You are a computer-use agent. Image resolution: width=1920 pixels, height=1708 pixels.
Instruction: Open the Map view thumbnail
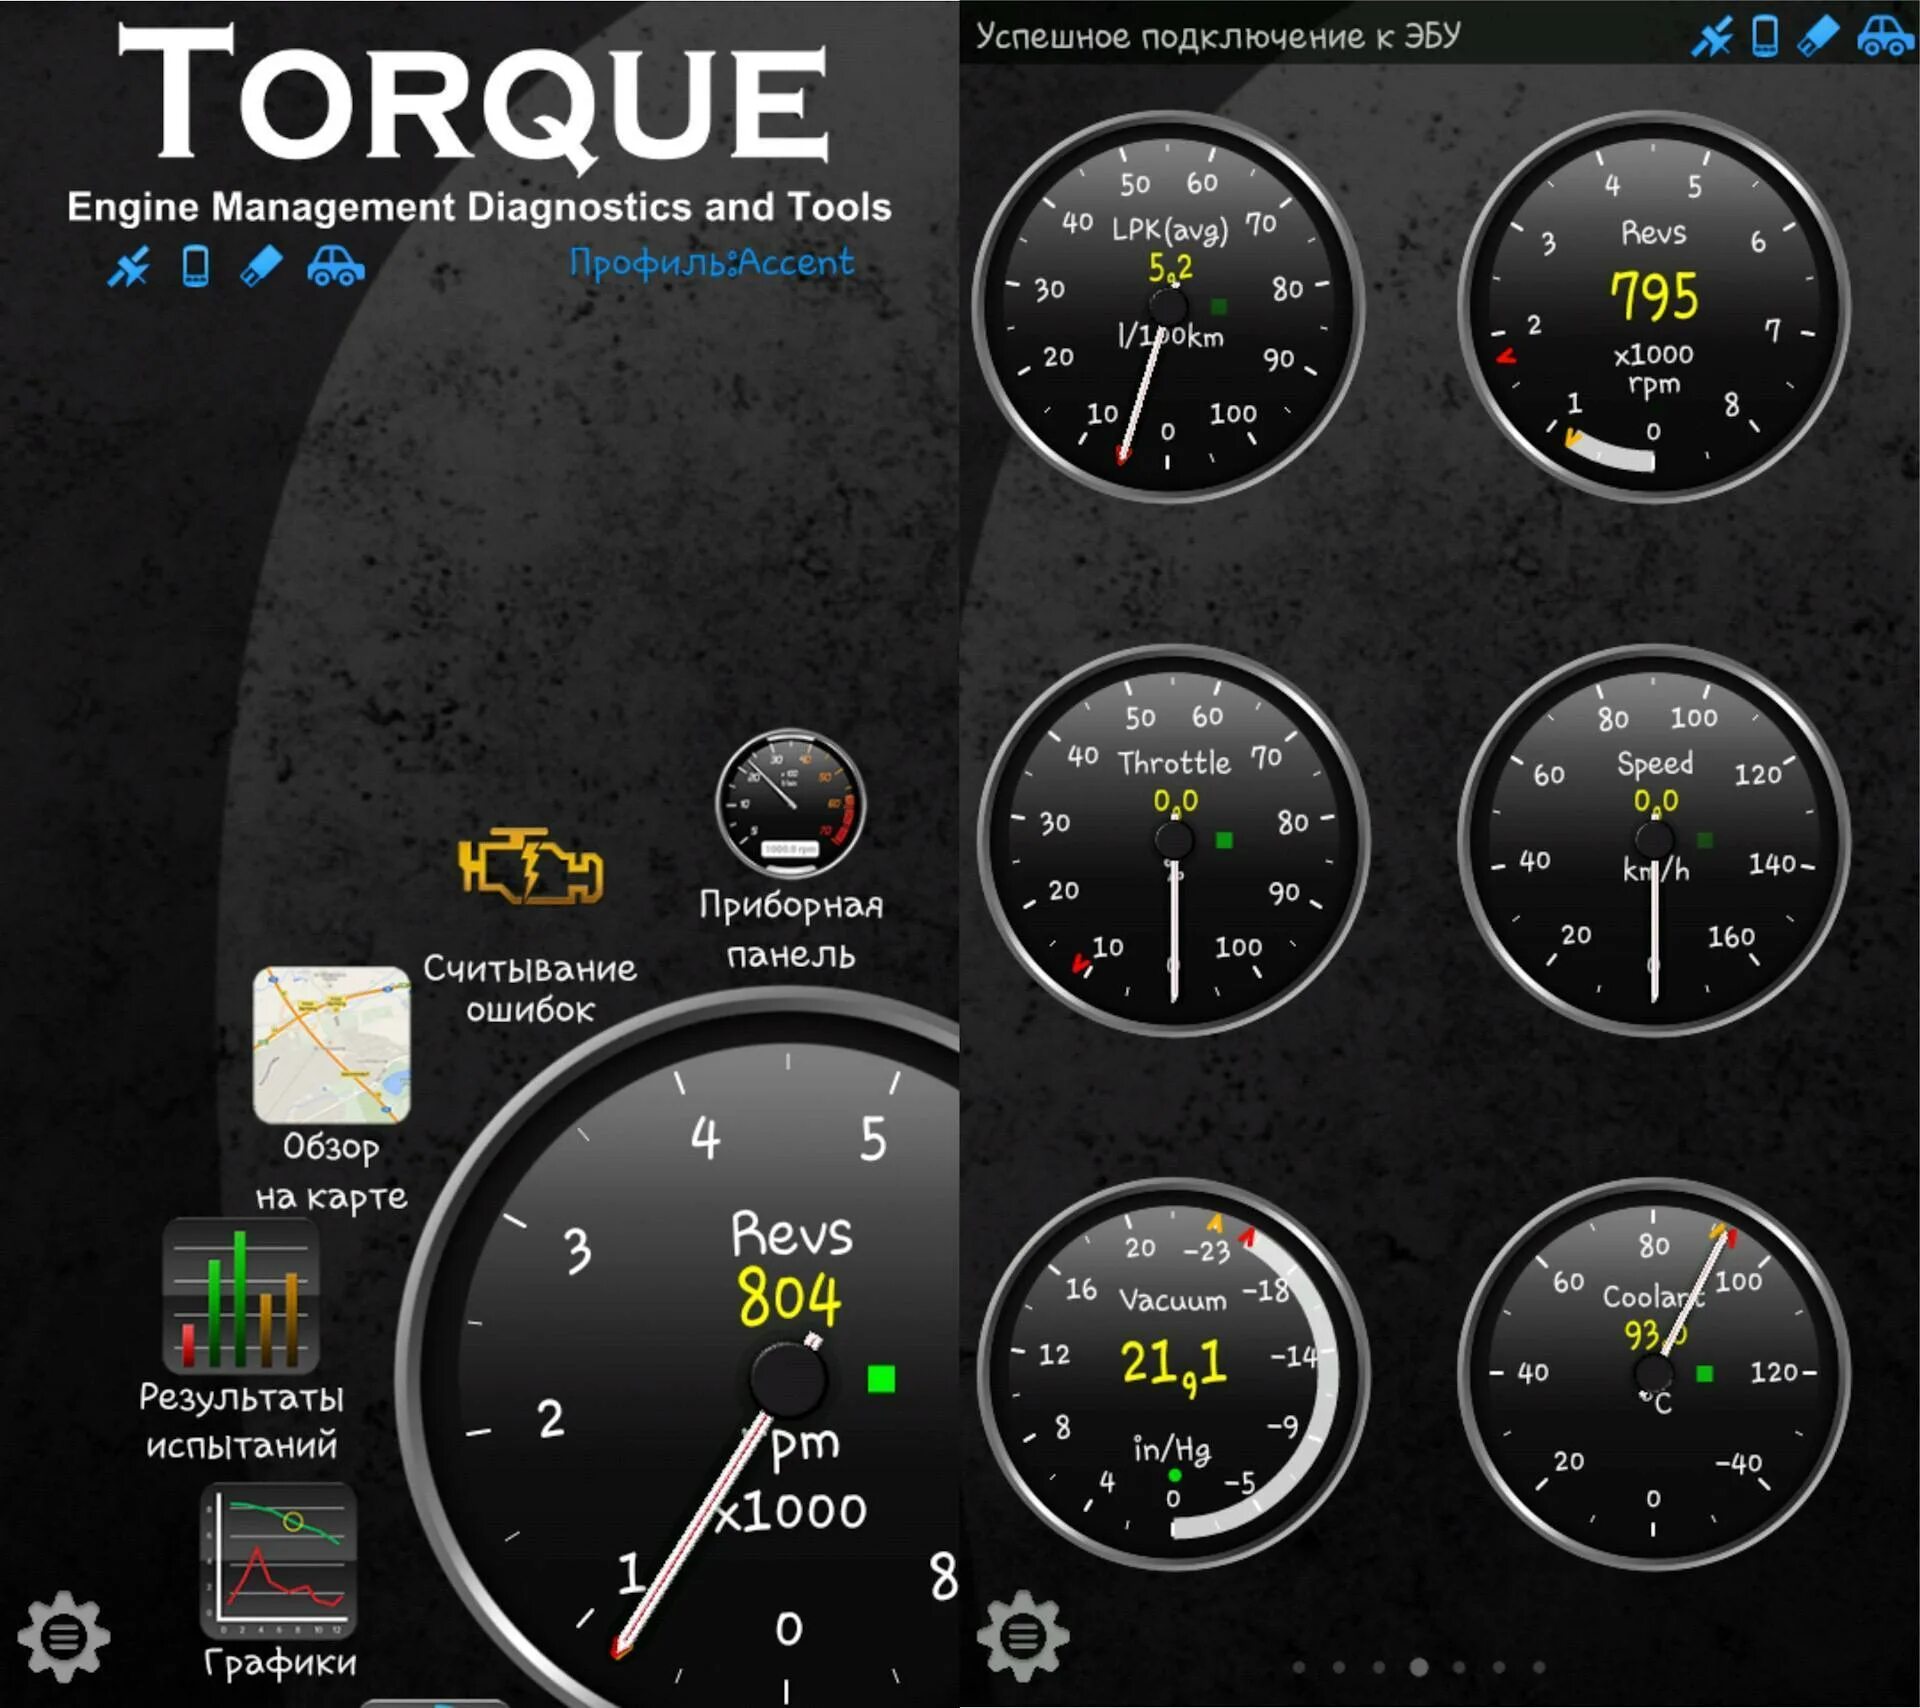coord(331,1045)
